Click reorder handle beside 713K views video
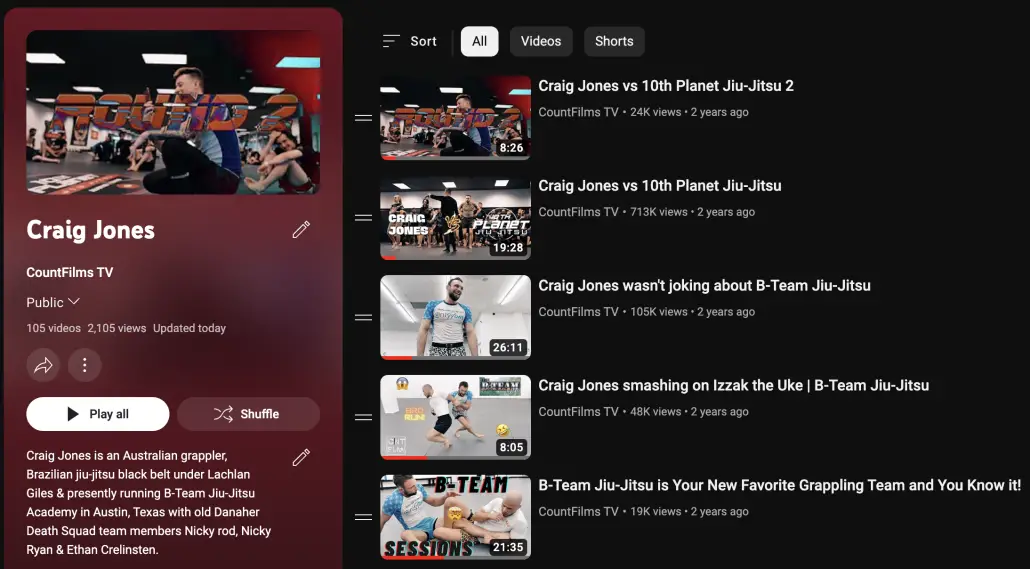This screenshot has height=569, width=1030. click(x=363, y=217)
